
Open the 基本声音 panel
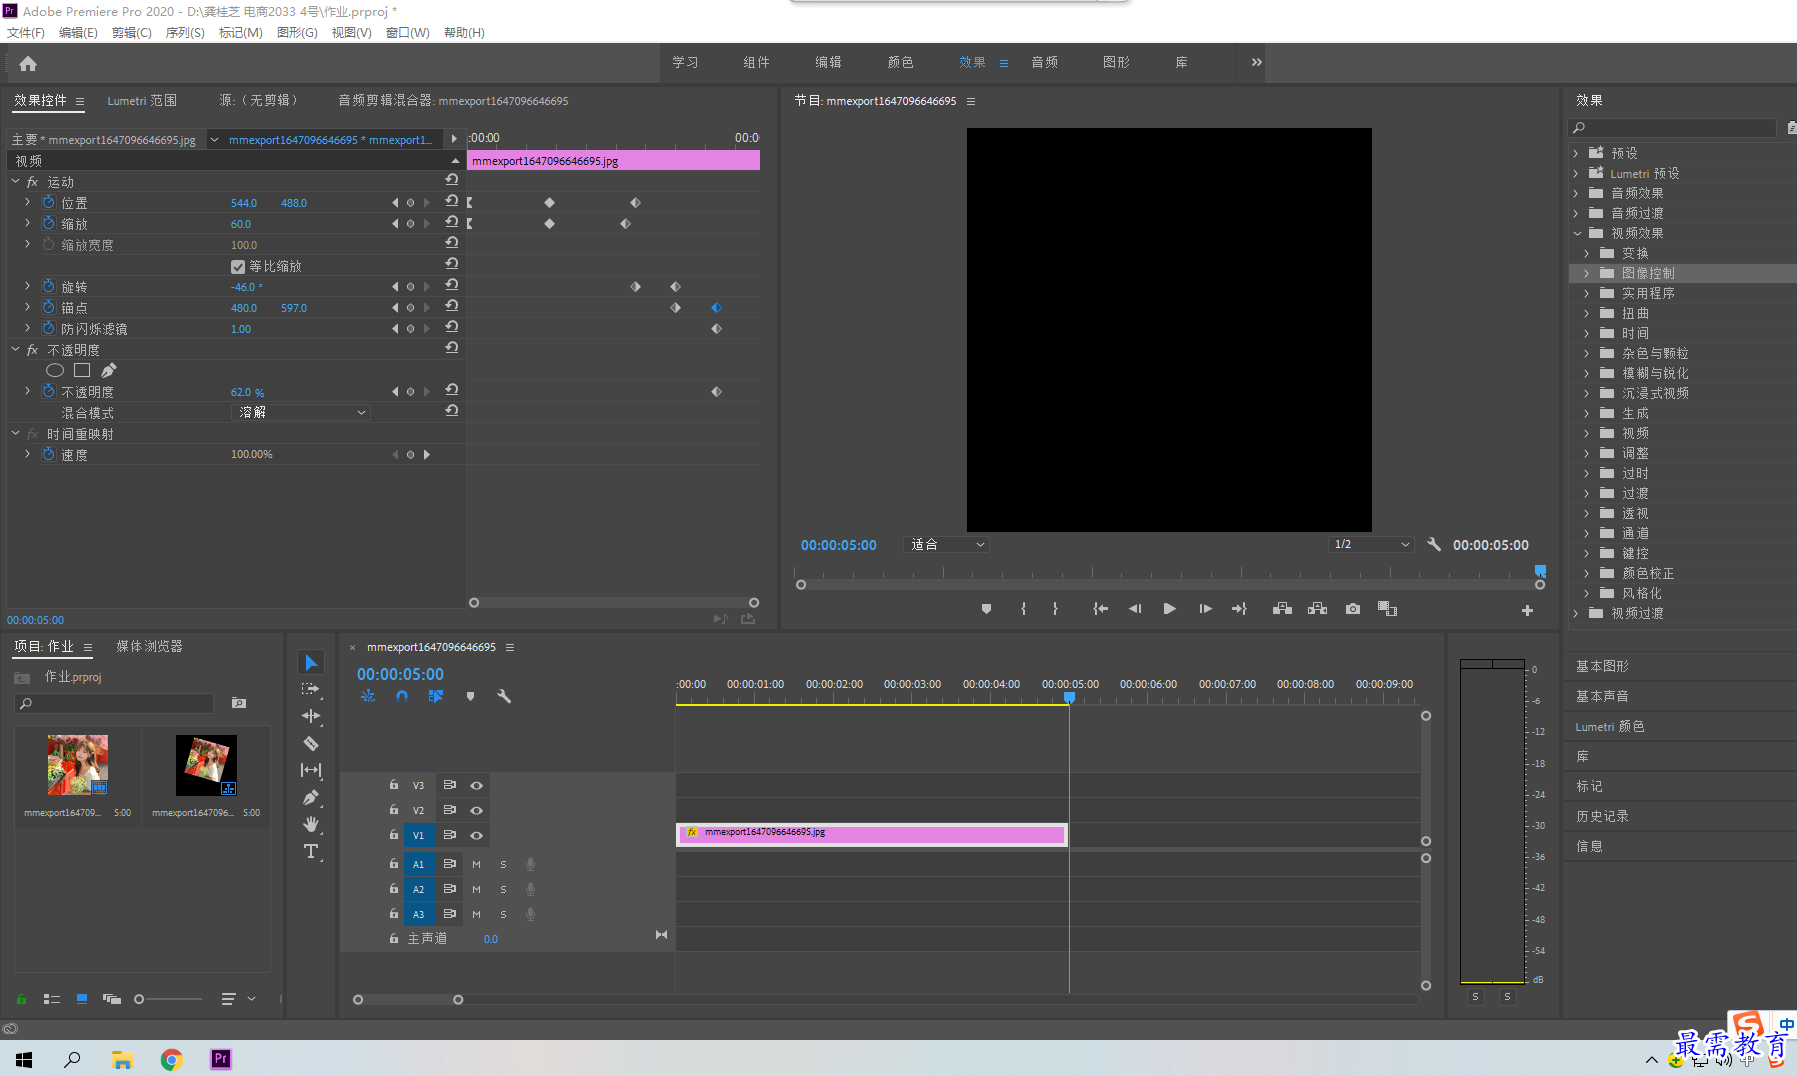1602,696
